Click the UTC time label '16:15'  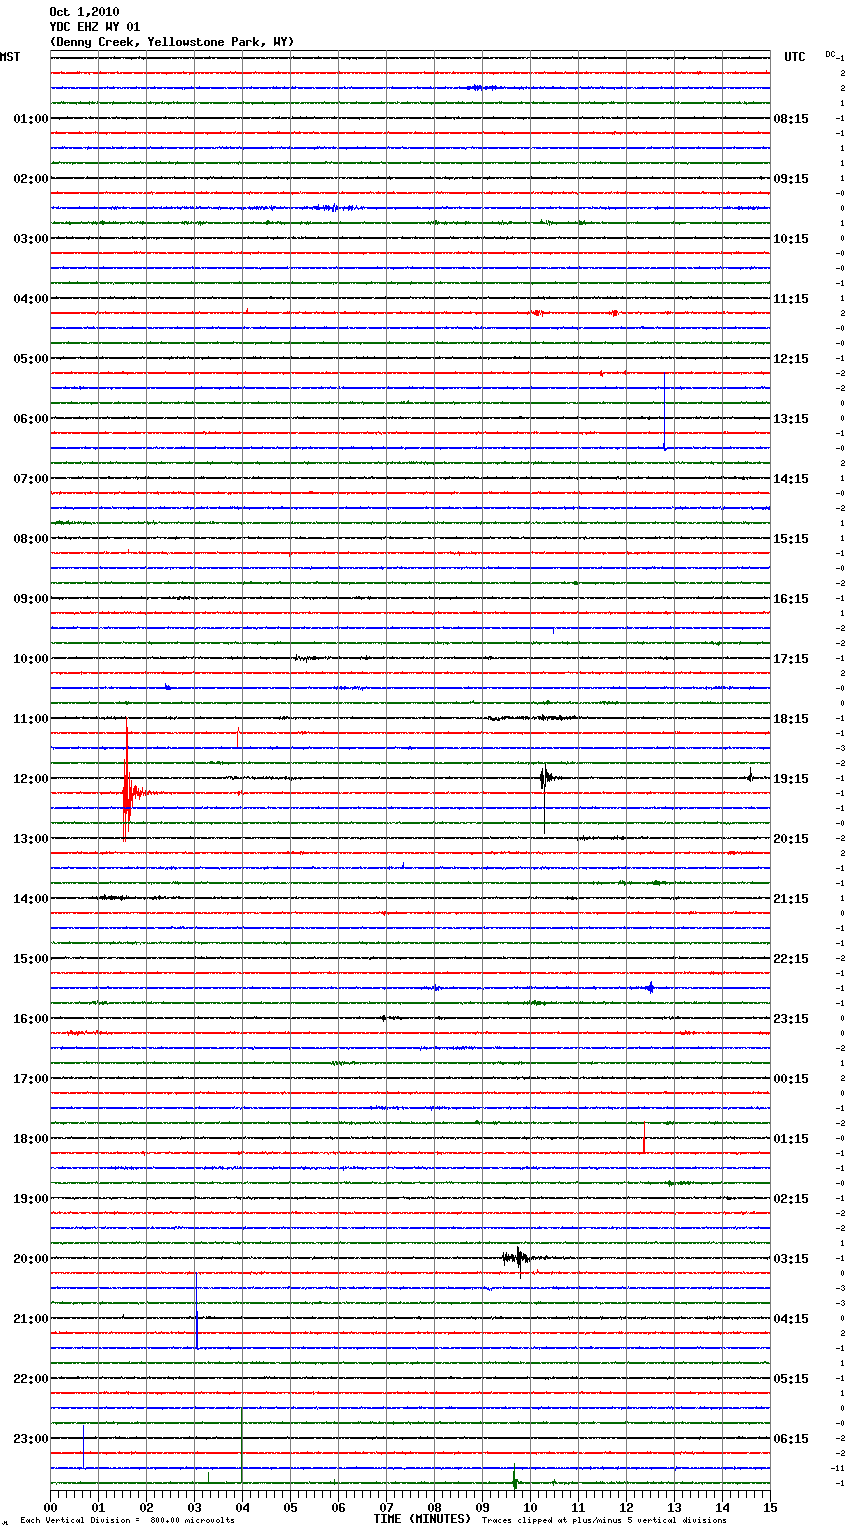coord(791,599)
